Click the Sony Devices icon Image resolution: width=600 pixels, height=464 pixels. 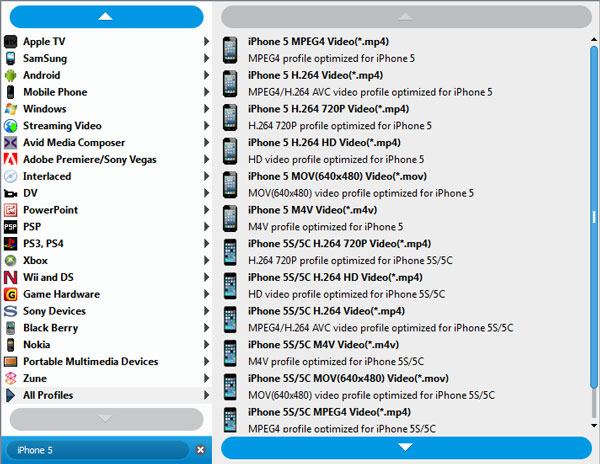point(10,311)
